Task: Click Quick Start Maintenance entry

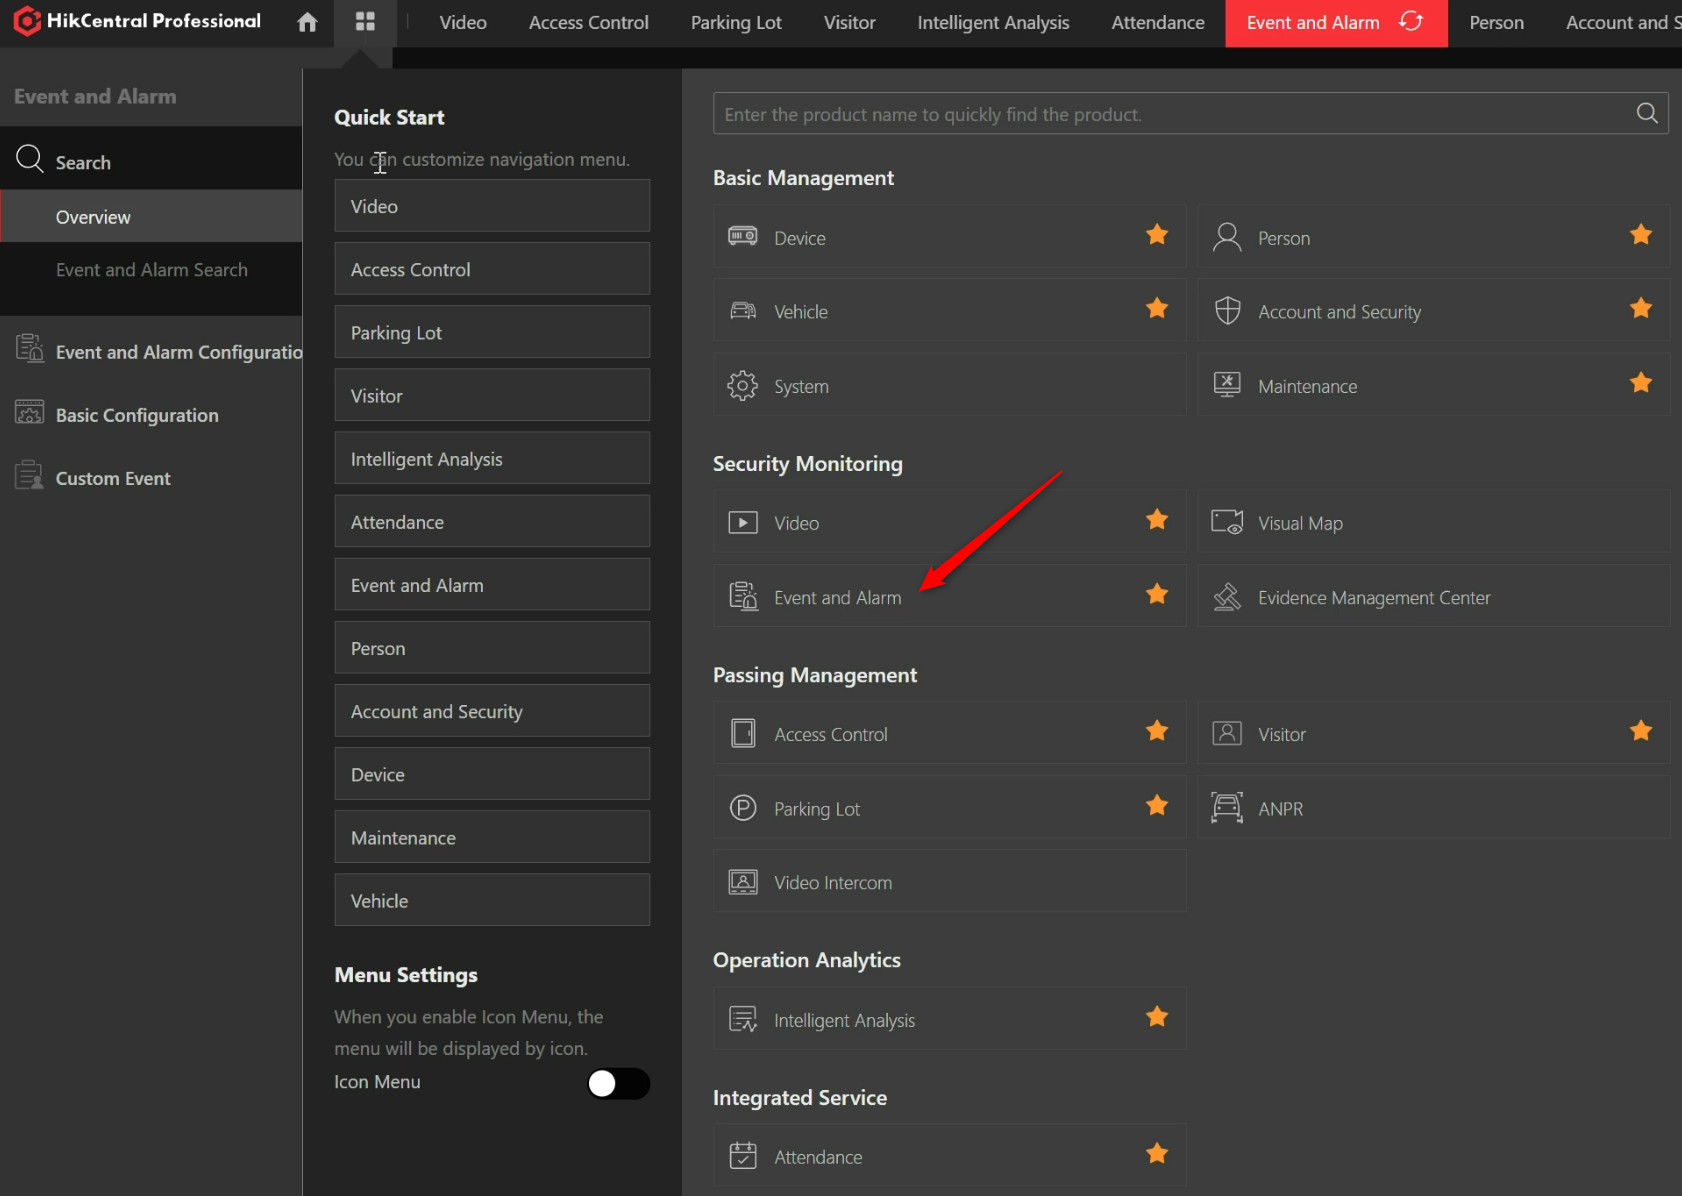Action: 492,837
